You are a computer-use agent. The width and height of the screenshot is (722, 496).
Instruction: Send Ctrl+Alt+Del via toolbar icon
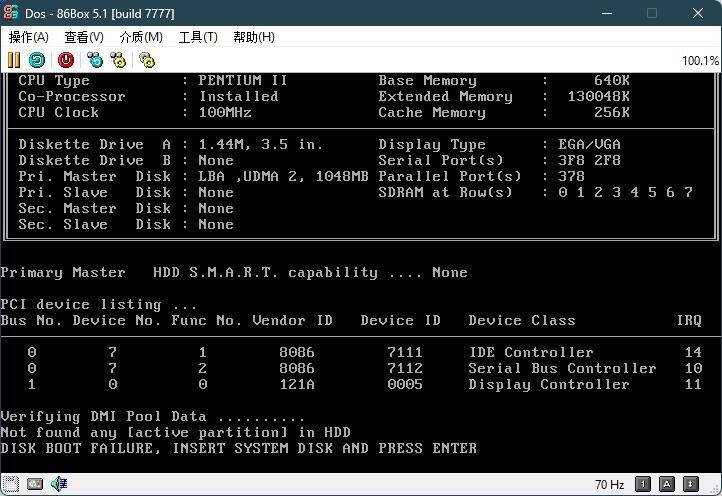click(x=95, y=60)
